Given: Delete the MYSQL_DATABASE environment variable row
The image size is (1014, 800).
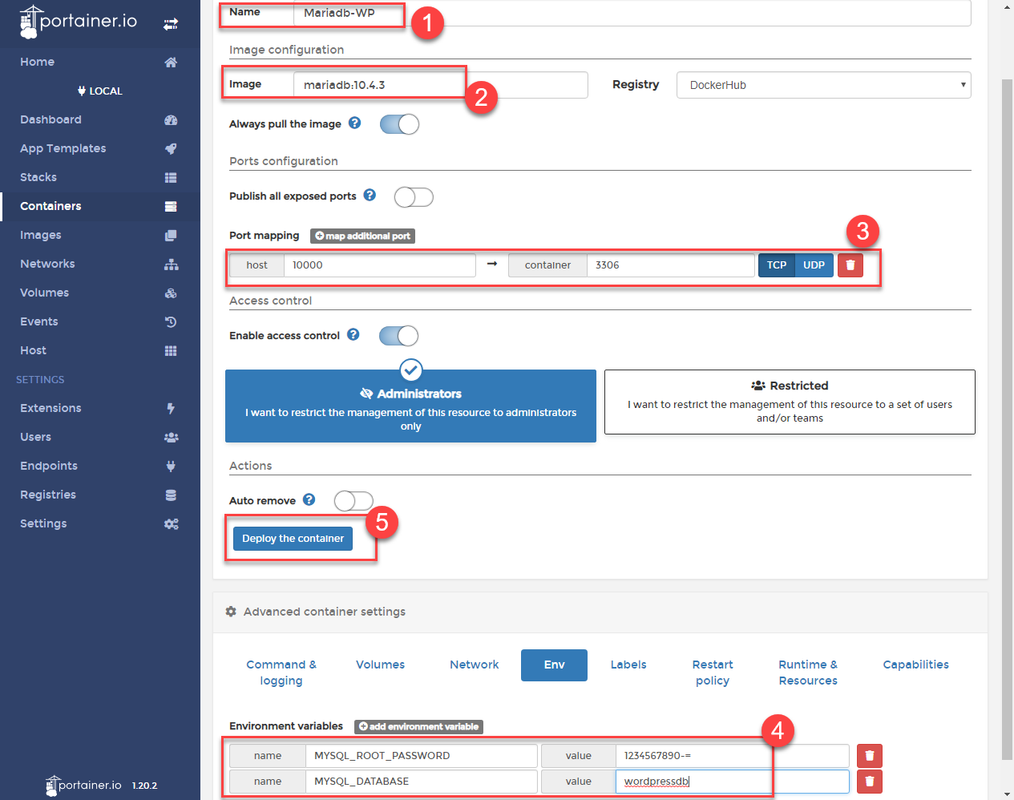Looking at the screenshot, I should pos(870,781).
